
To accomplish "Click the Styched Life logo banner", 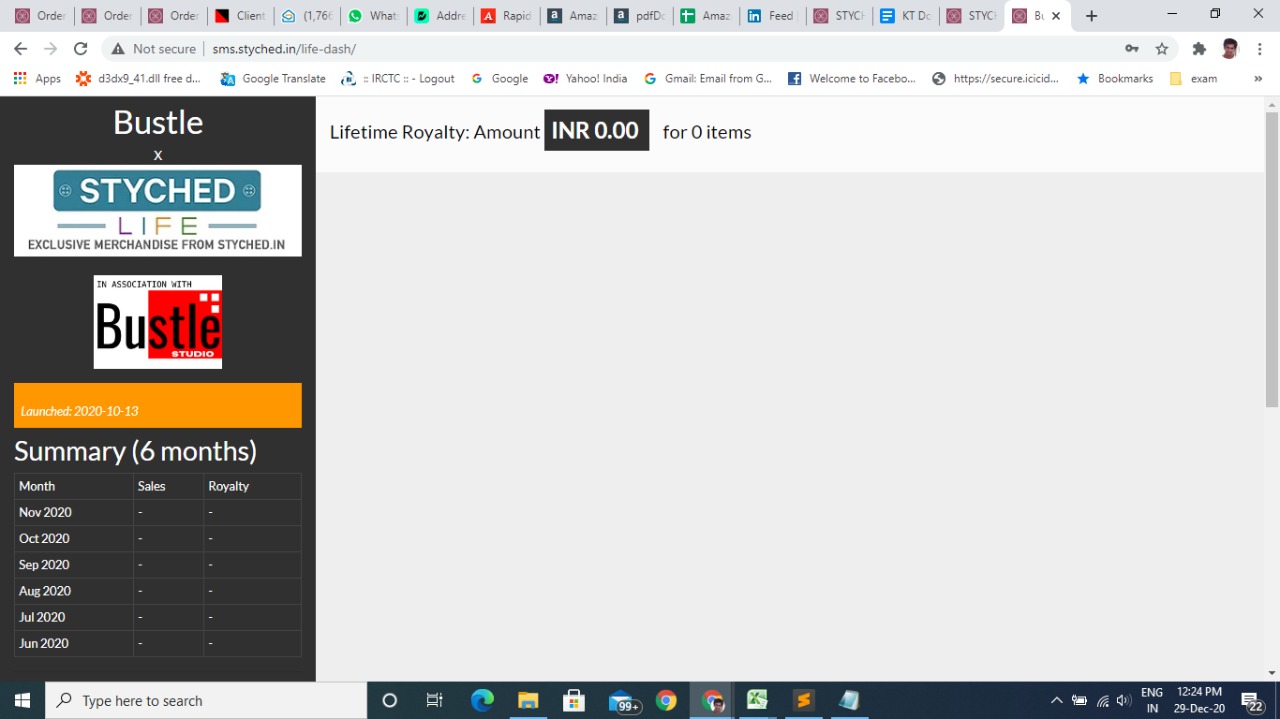I will coord(158,211).
